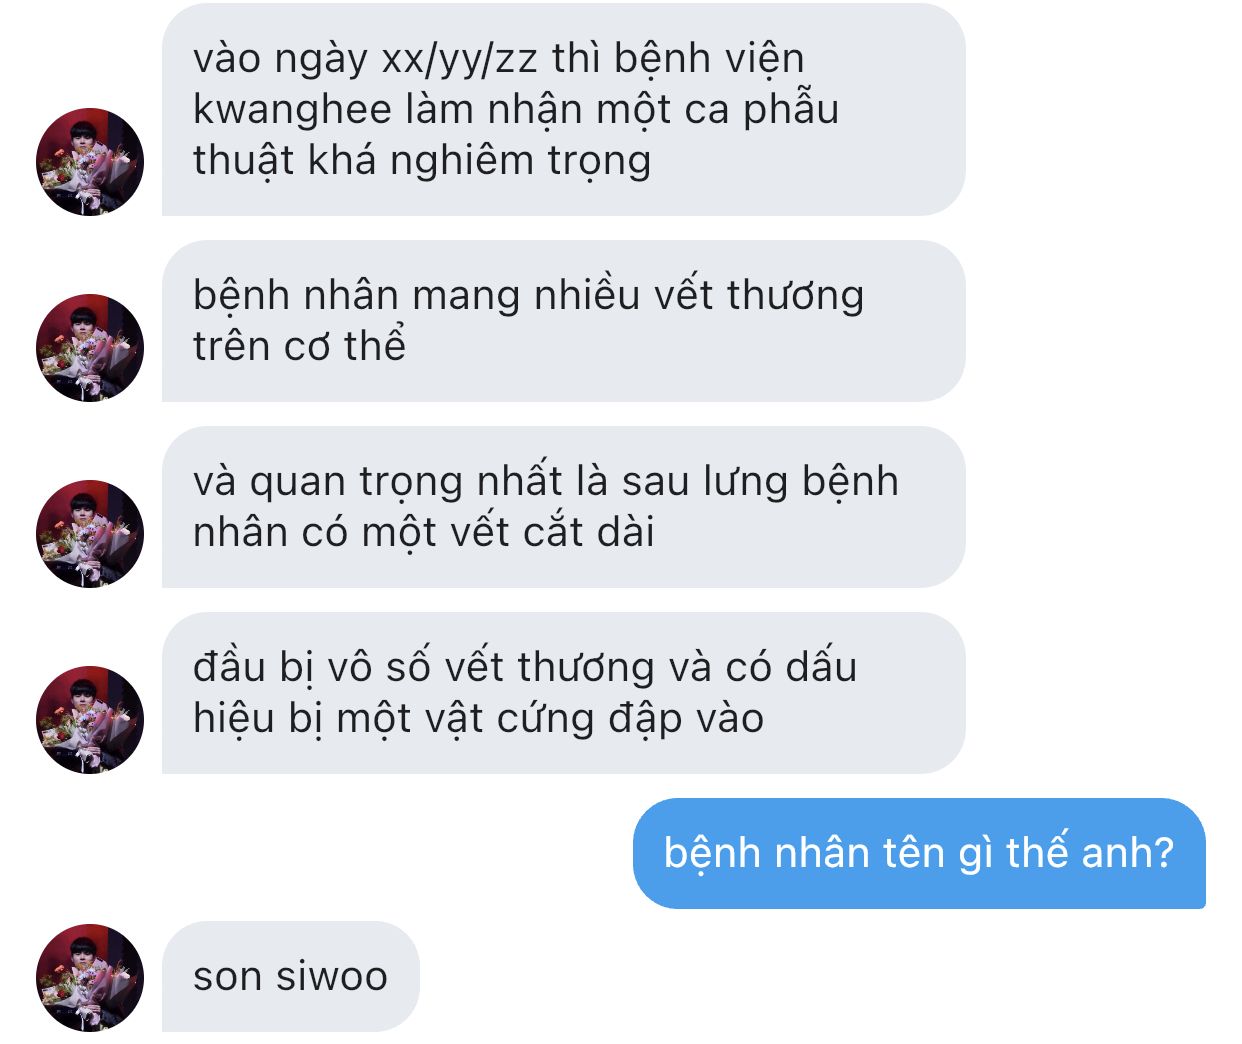View profile picture beside "đầu bị vô số" message
The width and height of the screenshot is (1242, 1044).
click(90, 720)
